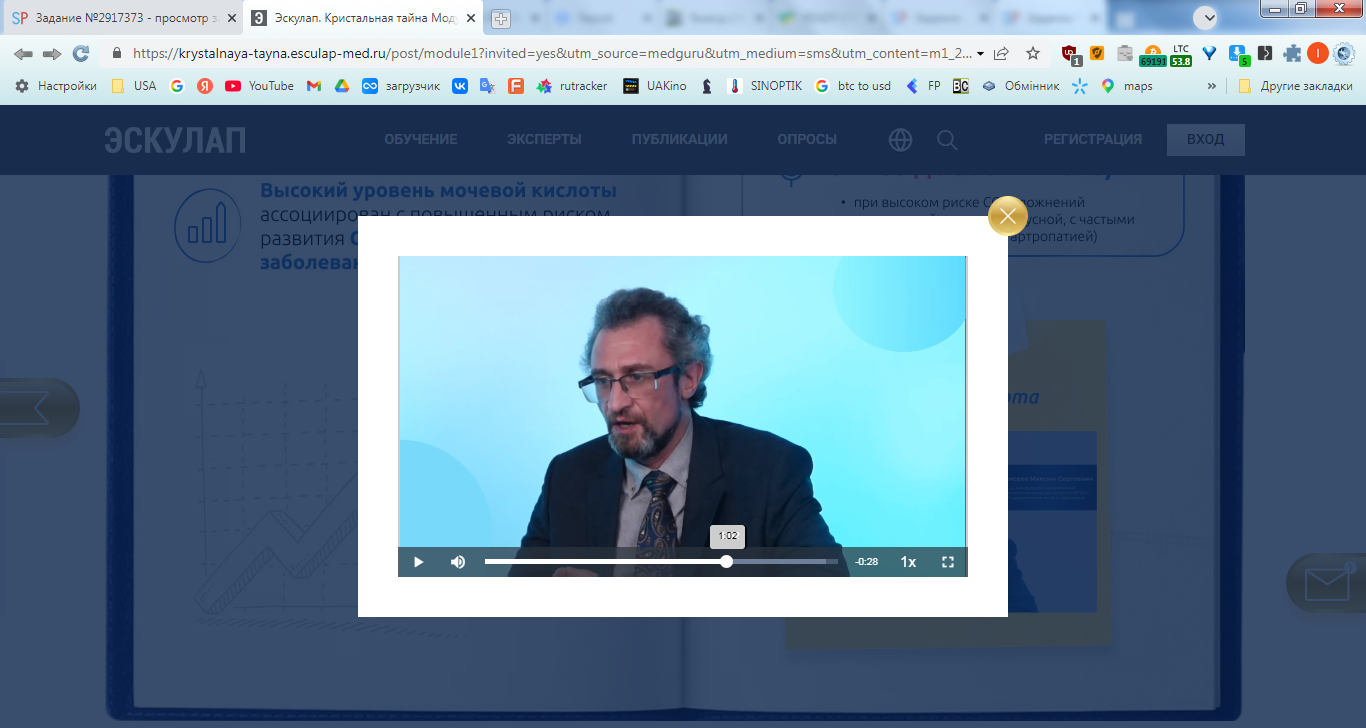
Task: Click the РЕГИСТРАЦИЯ link
Action: pyautogui.click(x=1093, y=140)
